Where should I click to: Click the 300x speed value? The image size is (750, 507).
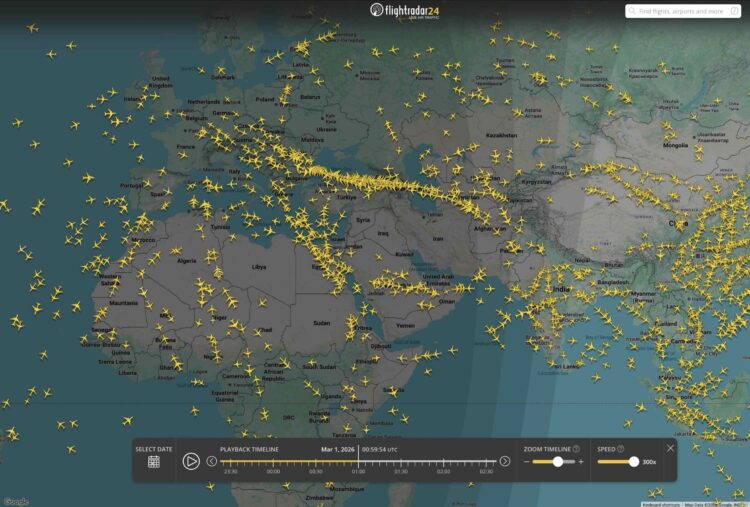(x=650, y=462)
